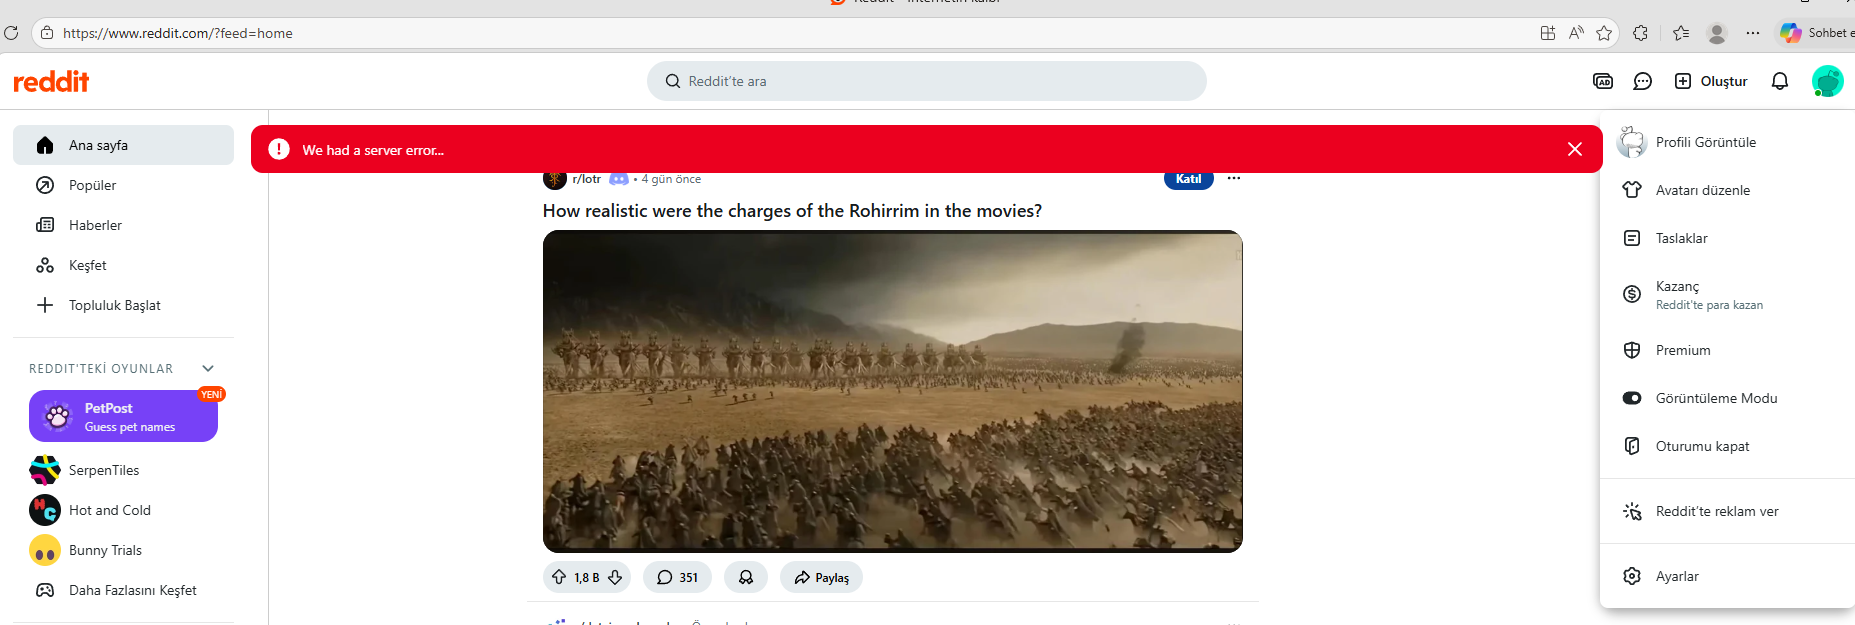This screenshot has height=625, width=1855.
Task: Reload the page in the browser
Action: point(11,33)
